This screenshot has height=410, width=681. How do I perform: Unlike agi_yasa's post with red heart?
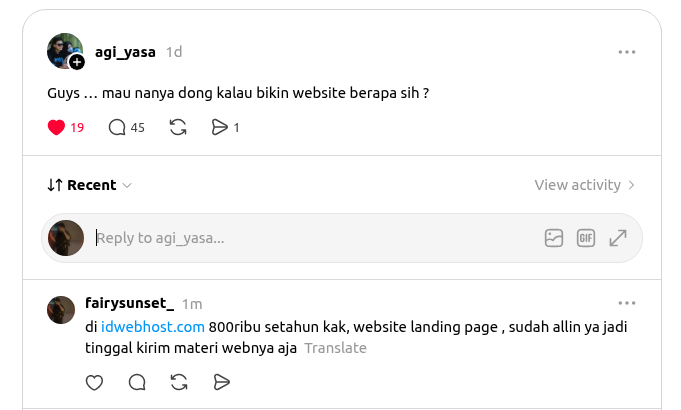pos(56,127)
